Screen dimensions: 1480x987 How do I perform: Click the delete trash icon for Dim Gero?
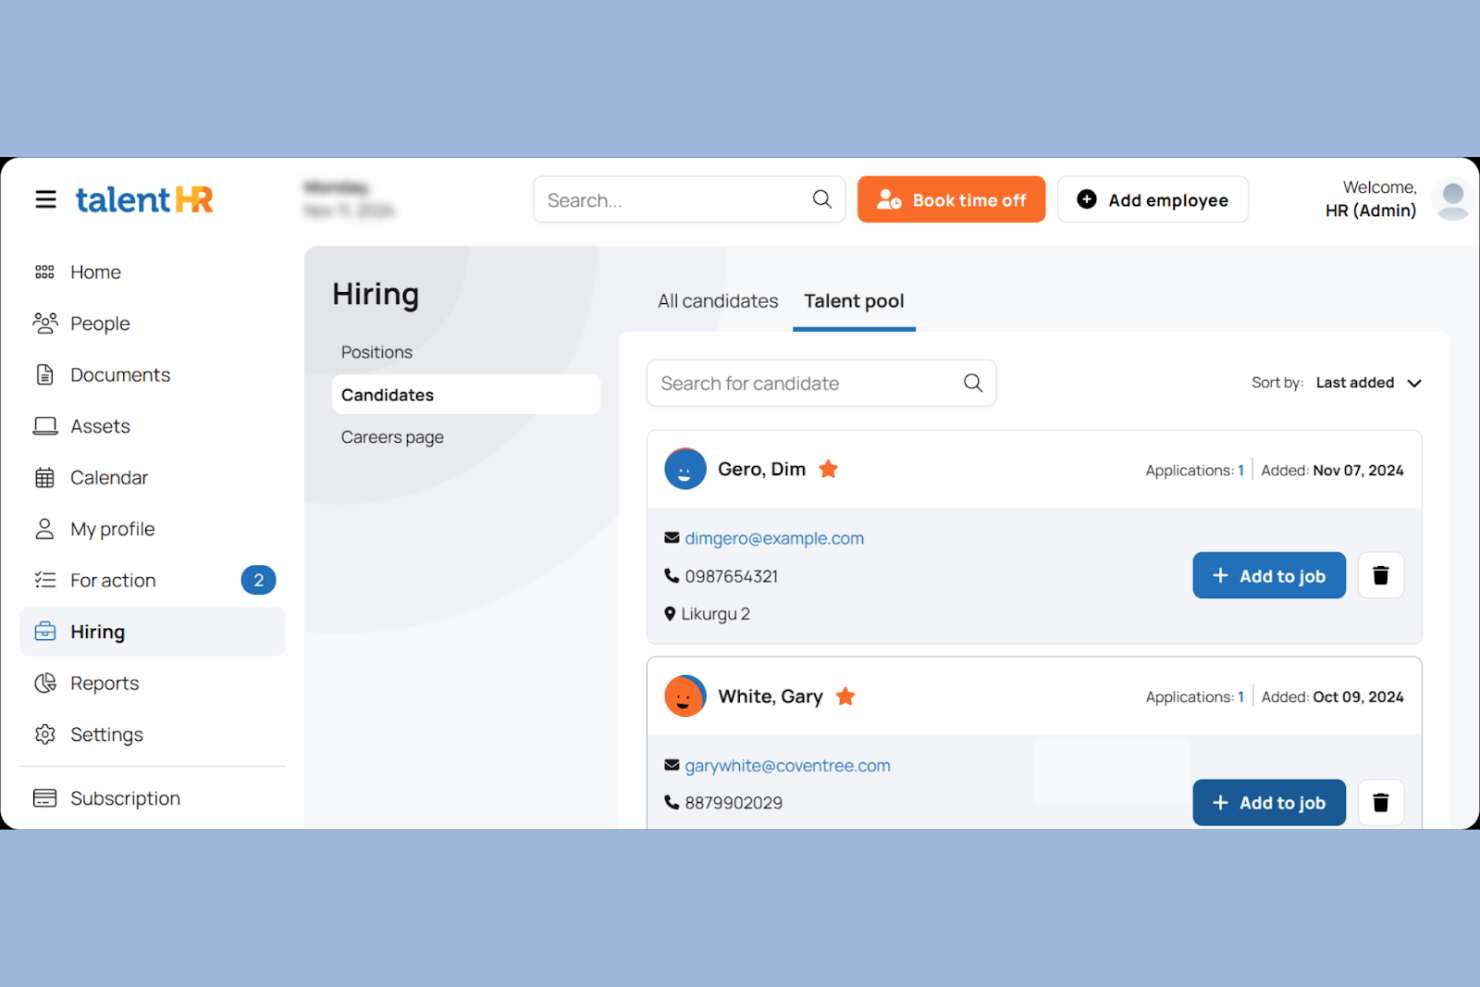coord(1381,575)
